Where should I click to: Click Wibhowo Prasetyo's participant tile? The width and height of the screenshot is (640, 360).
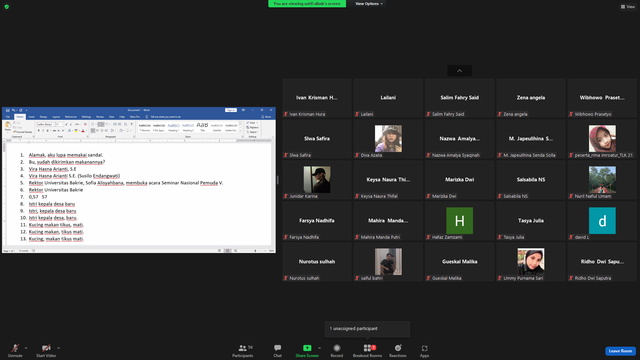click(x=602, y=98)
